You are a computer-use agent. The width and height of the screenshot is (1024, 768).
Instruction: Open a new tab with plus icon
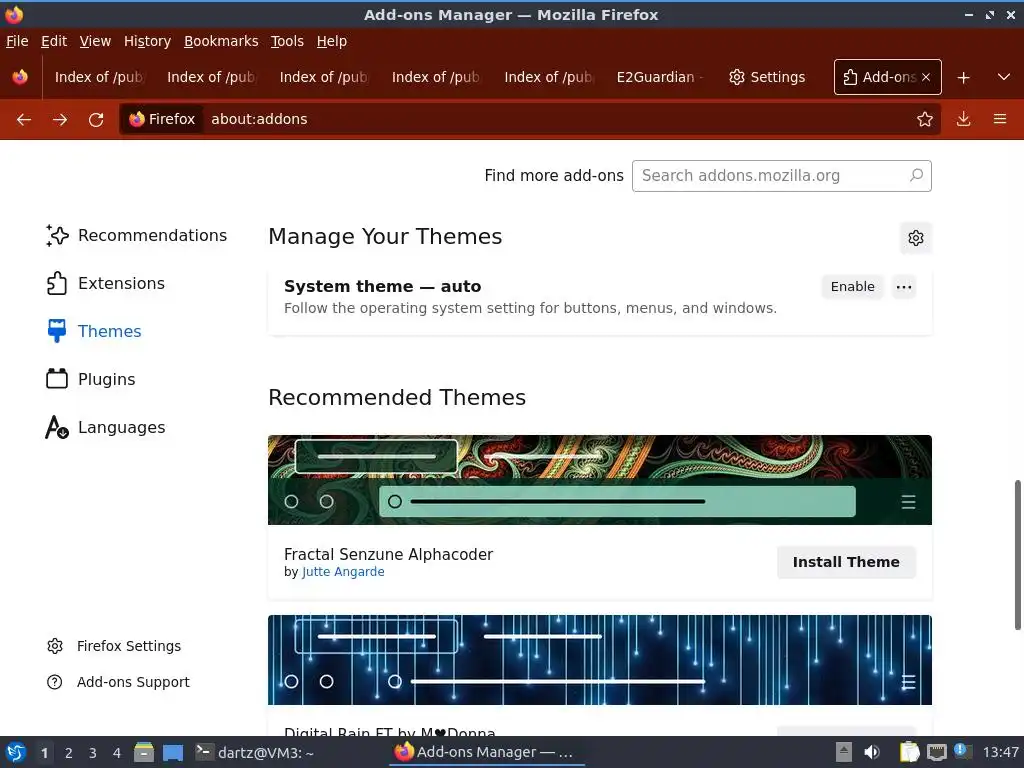(x=963, y=77)
